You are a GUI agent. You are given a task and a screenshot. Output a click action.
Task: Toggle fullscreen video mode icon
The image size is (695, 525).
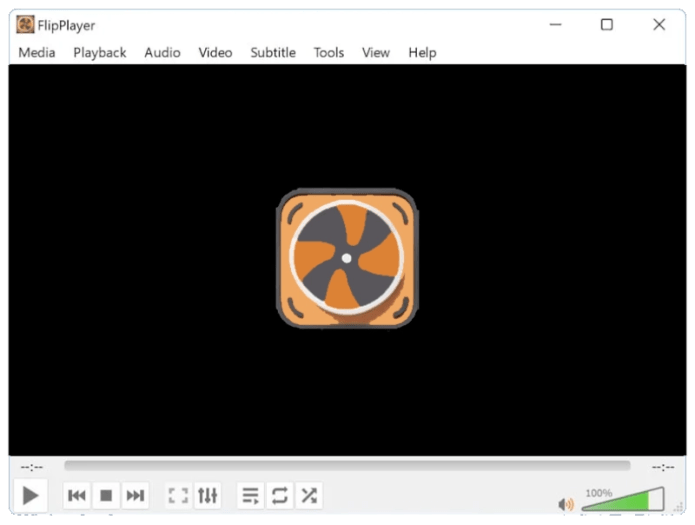pos(178,495)
